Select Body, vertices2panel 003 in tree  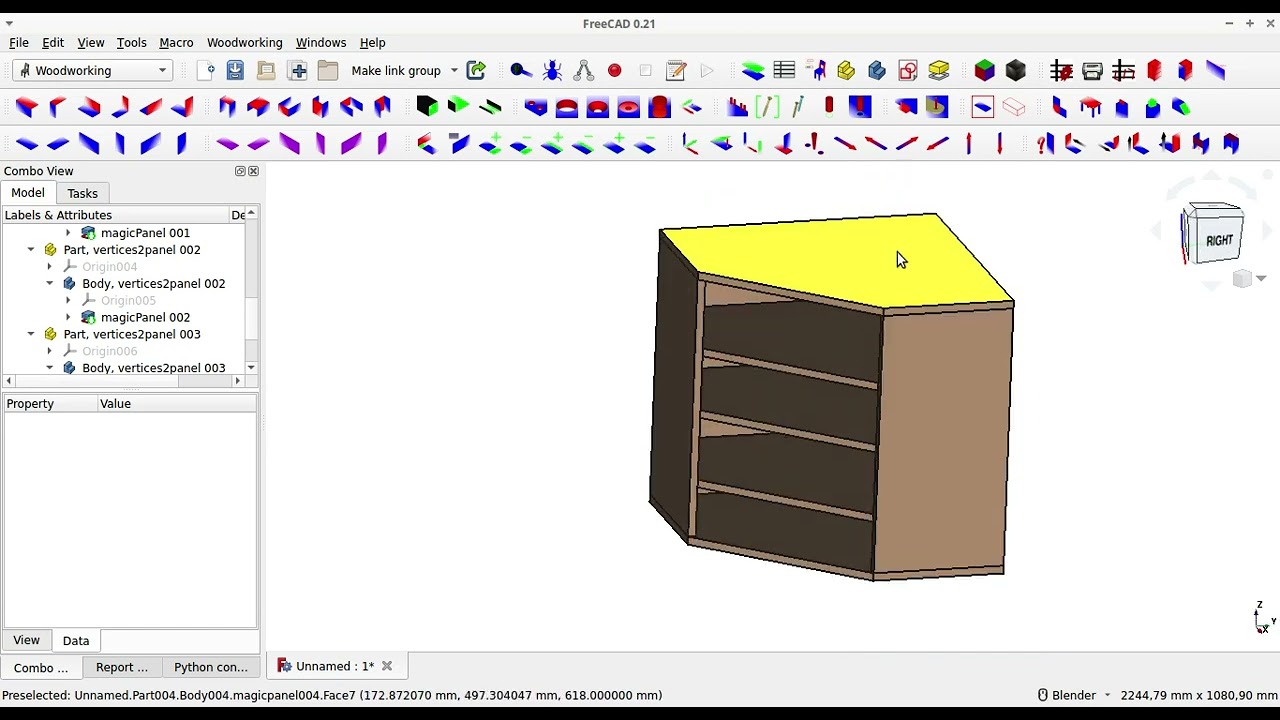pyautogui.click(x=154, y=368)
